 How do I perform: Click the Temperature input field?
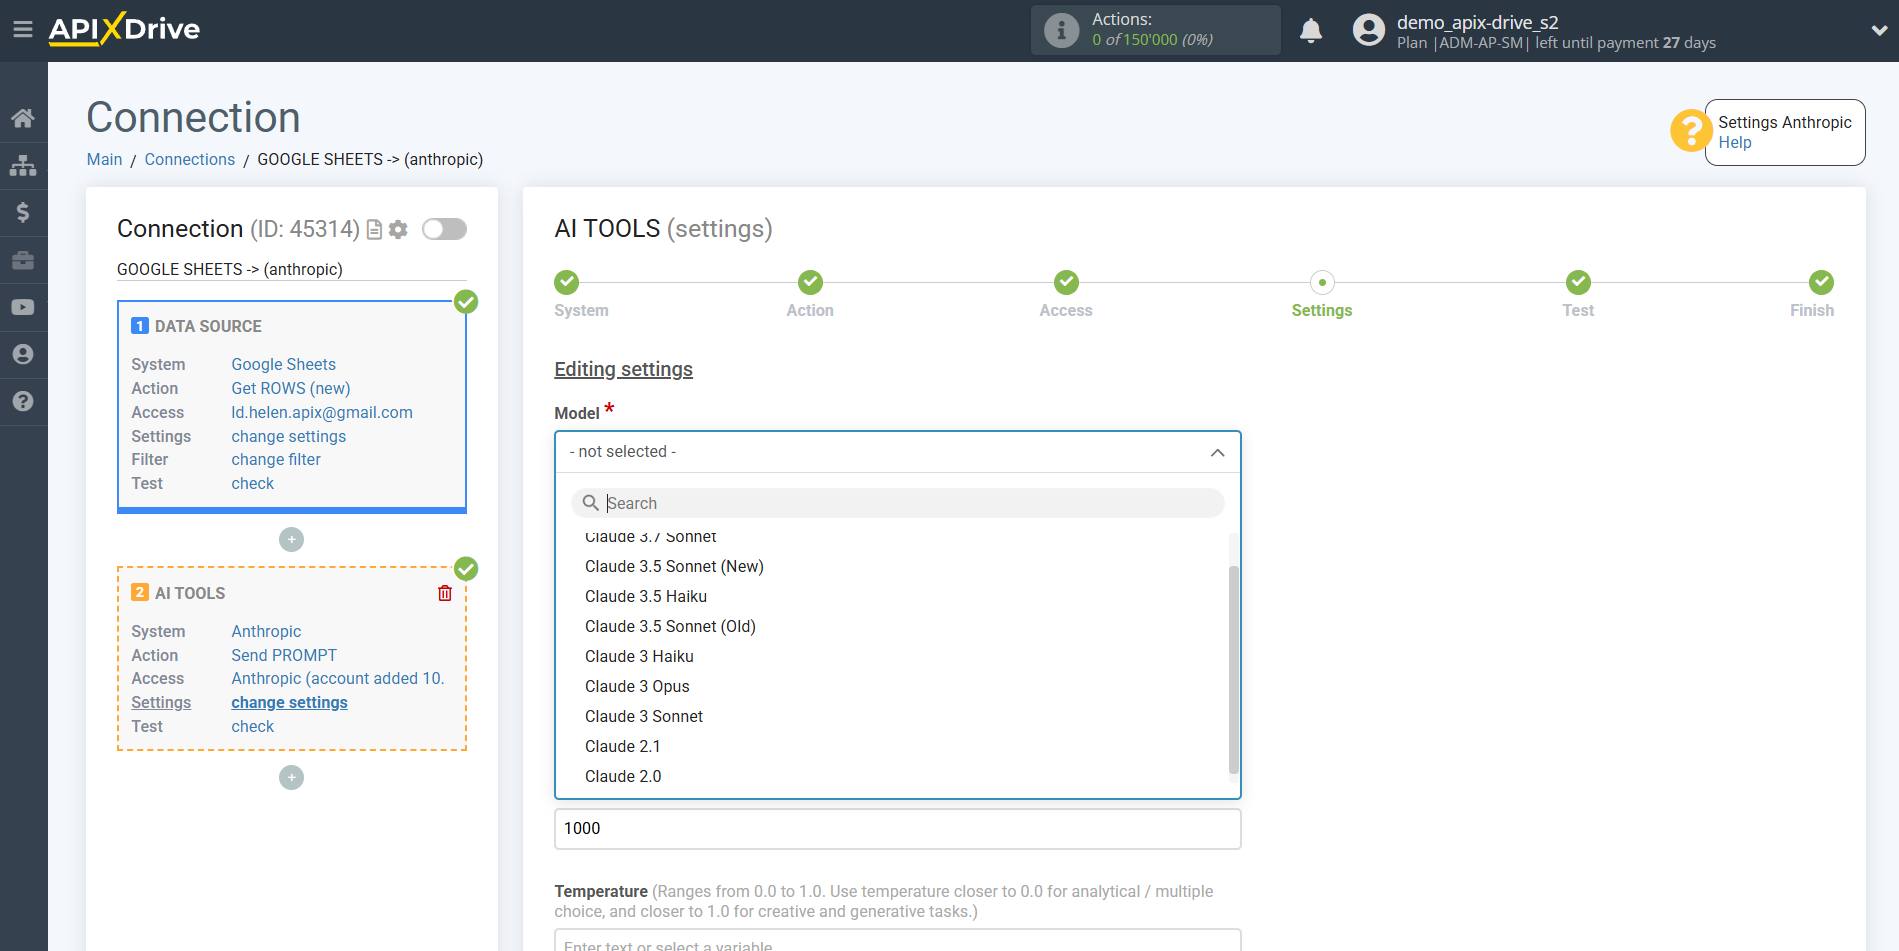pyautogui.click(x=897, y=941)
